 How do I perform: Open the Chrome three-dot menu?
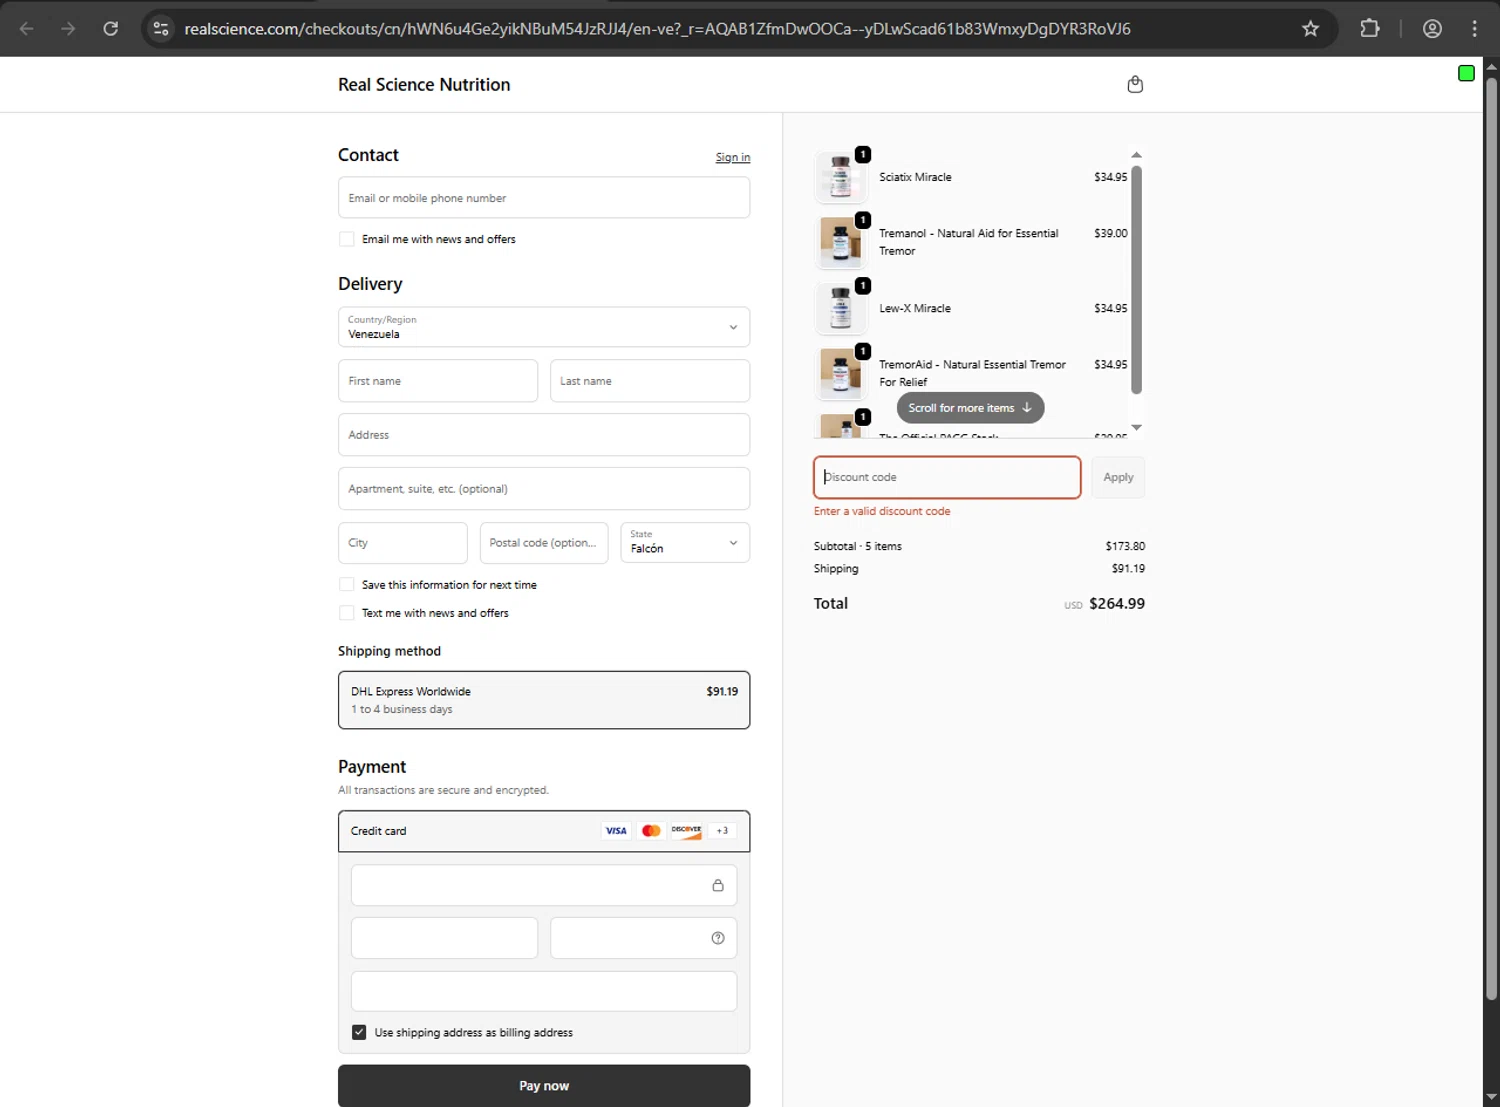(1474, 29)
